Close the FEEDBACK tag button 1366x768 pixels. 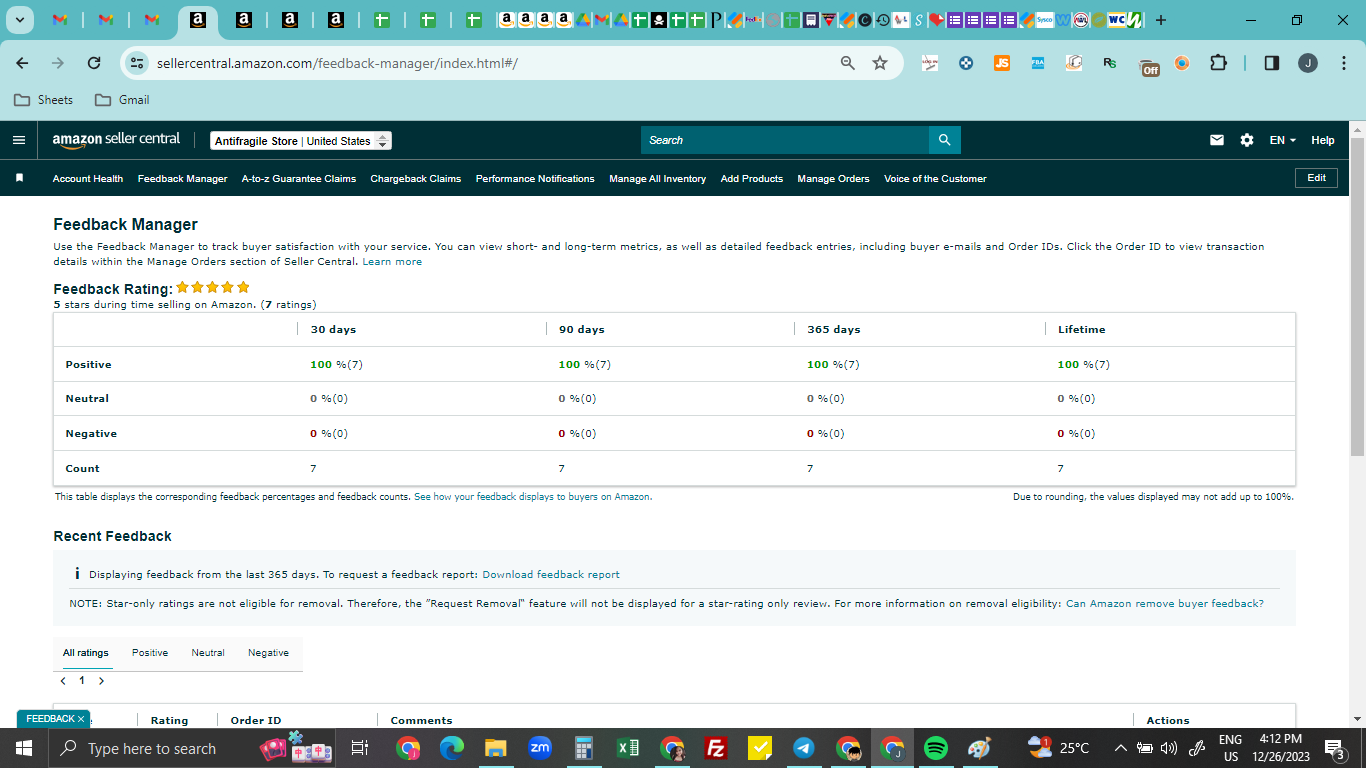pyautogui.click(x=81, y=718)
